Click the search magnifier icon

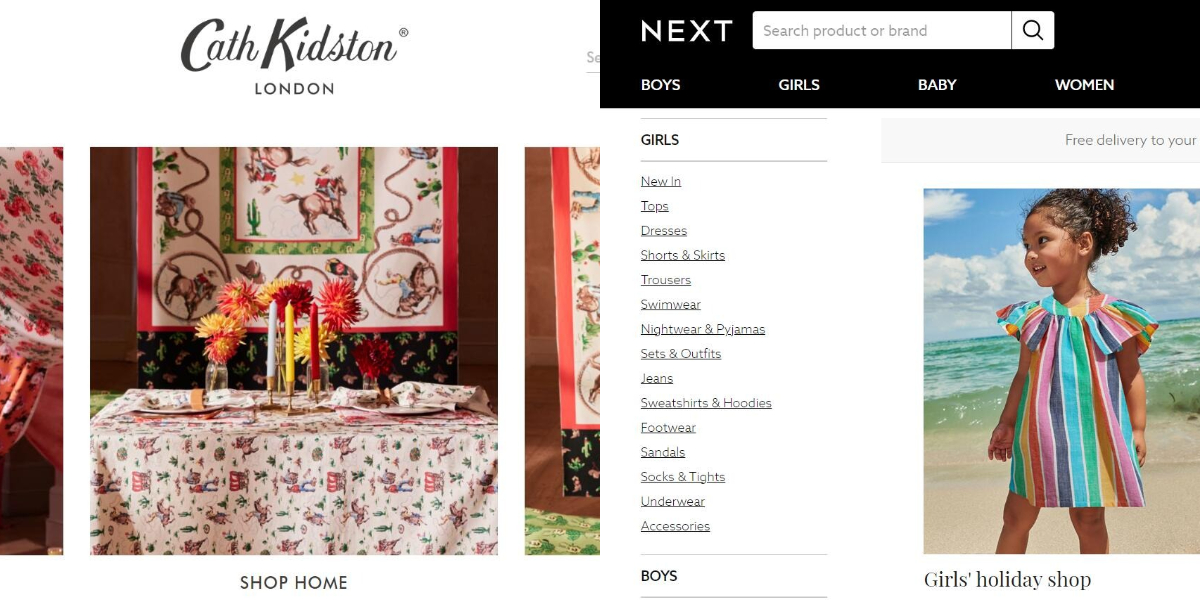[1033, 31]
